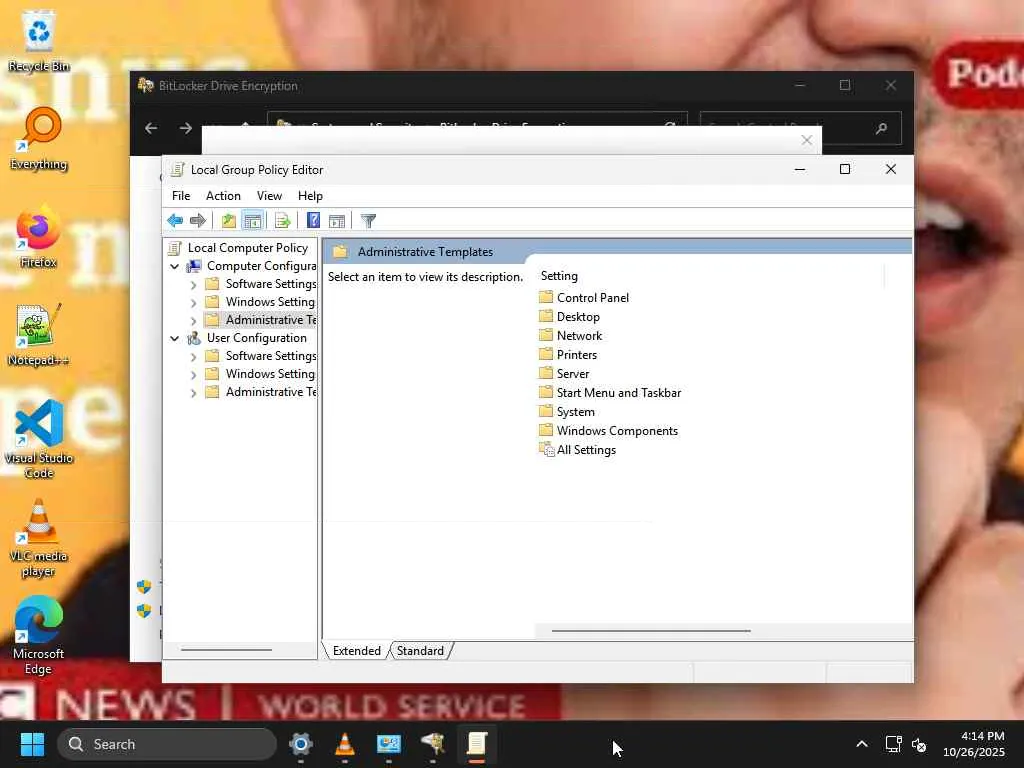The height and width of the screenshot is (768, 1024).
Task: Select the User Configuration tree item
Action: [x=257, y=338]
